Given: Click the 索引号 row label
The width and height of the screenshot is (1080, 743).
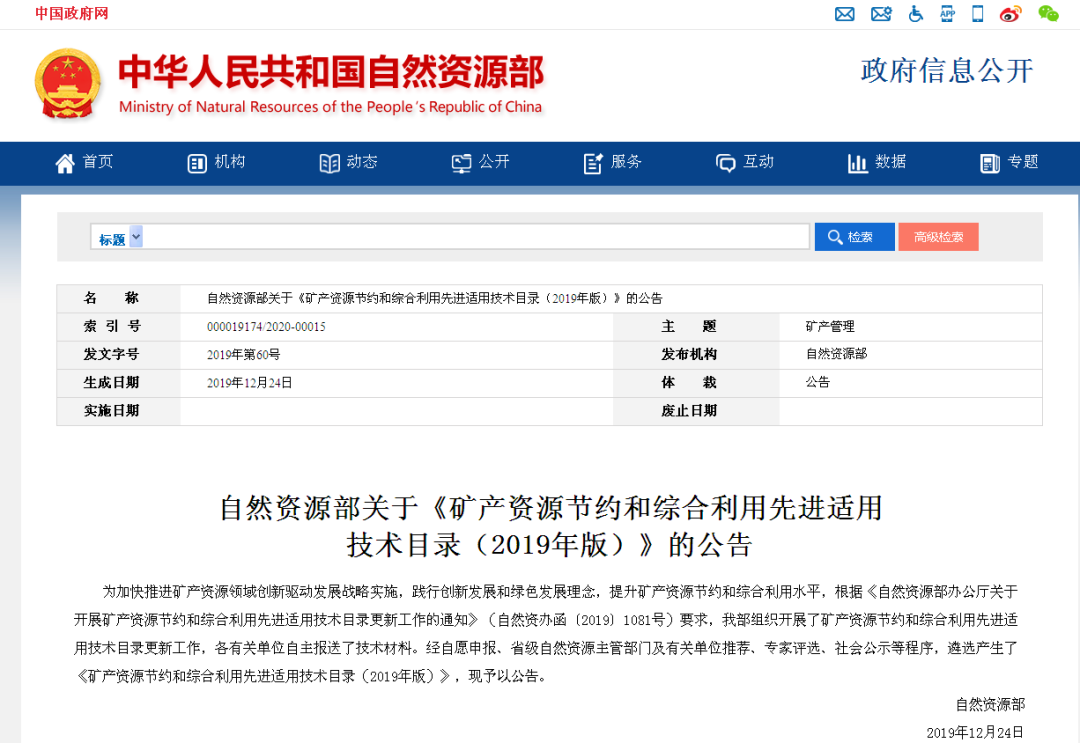Looking at the screenshot, I should coord(112,326).
